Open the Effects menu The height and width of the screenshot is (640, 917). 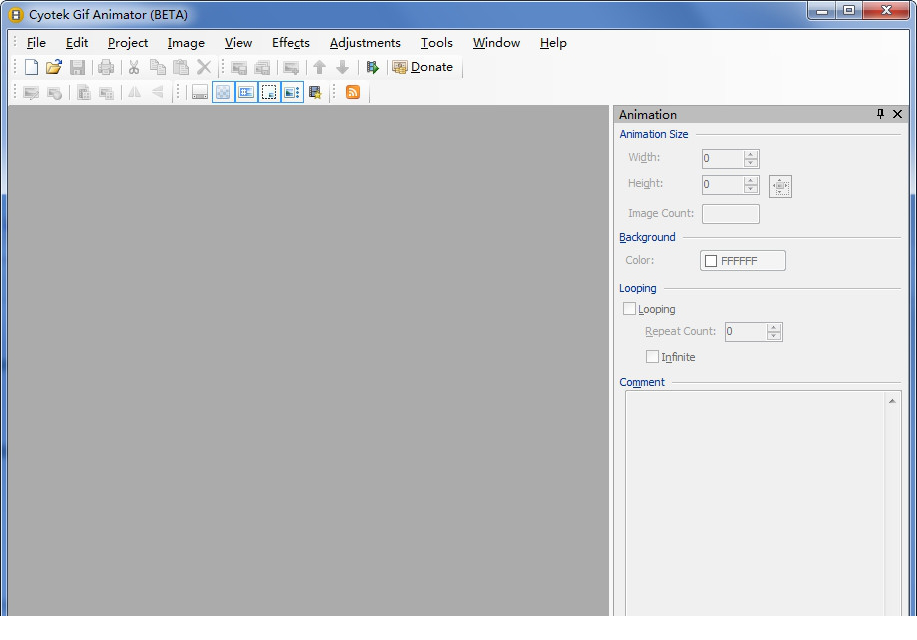[x=291, y=43]
